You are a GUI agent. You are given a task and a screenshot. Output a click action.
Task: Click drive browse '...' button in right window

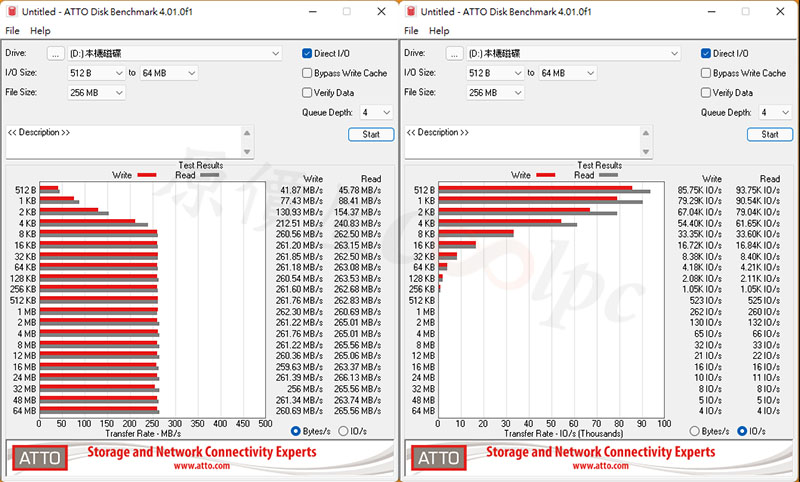(455, 54)
